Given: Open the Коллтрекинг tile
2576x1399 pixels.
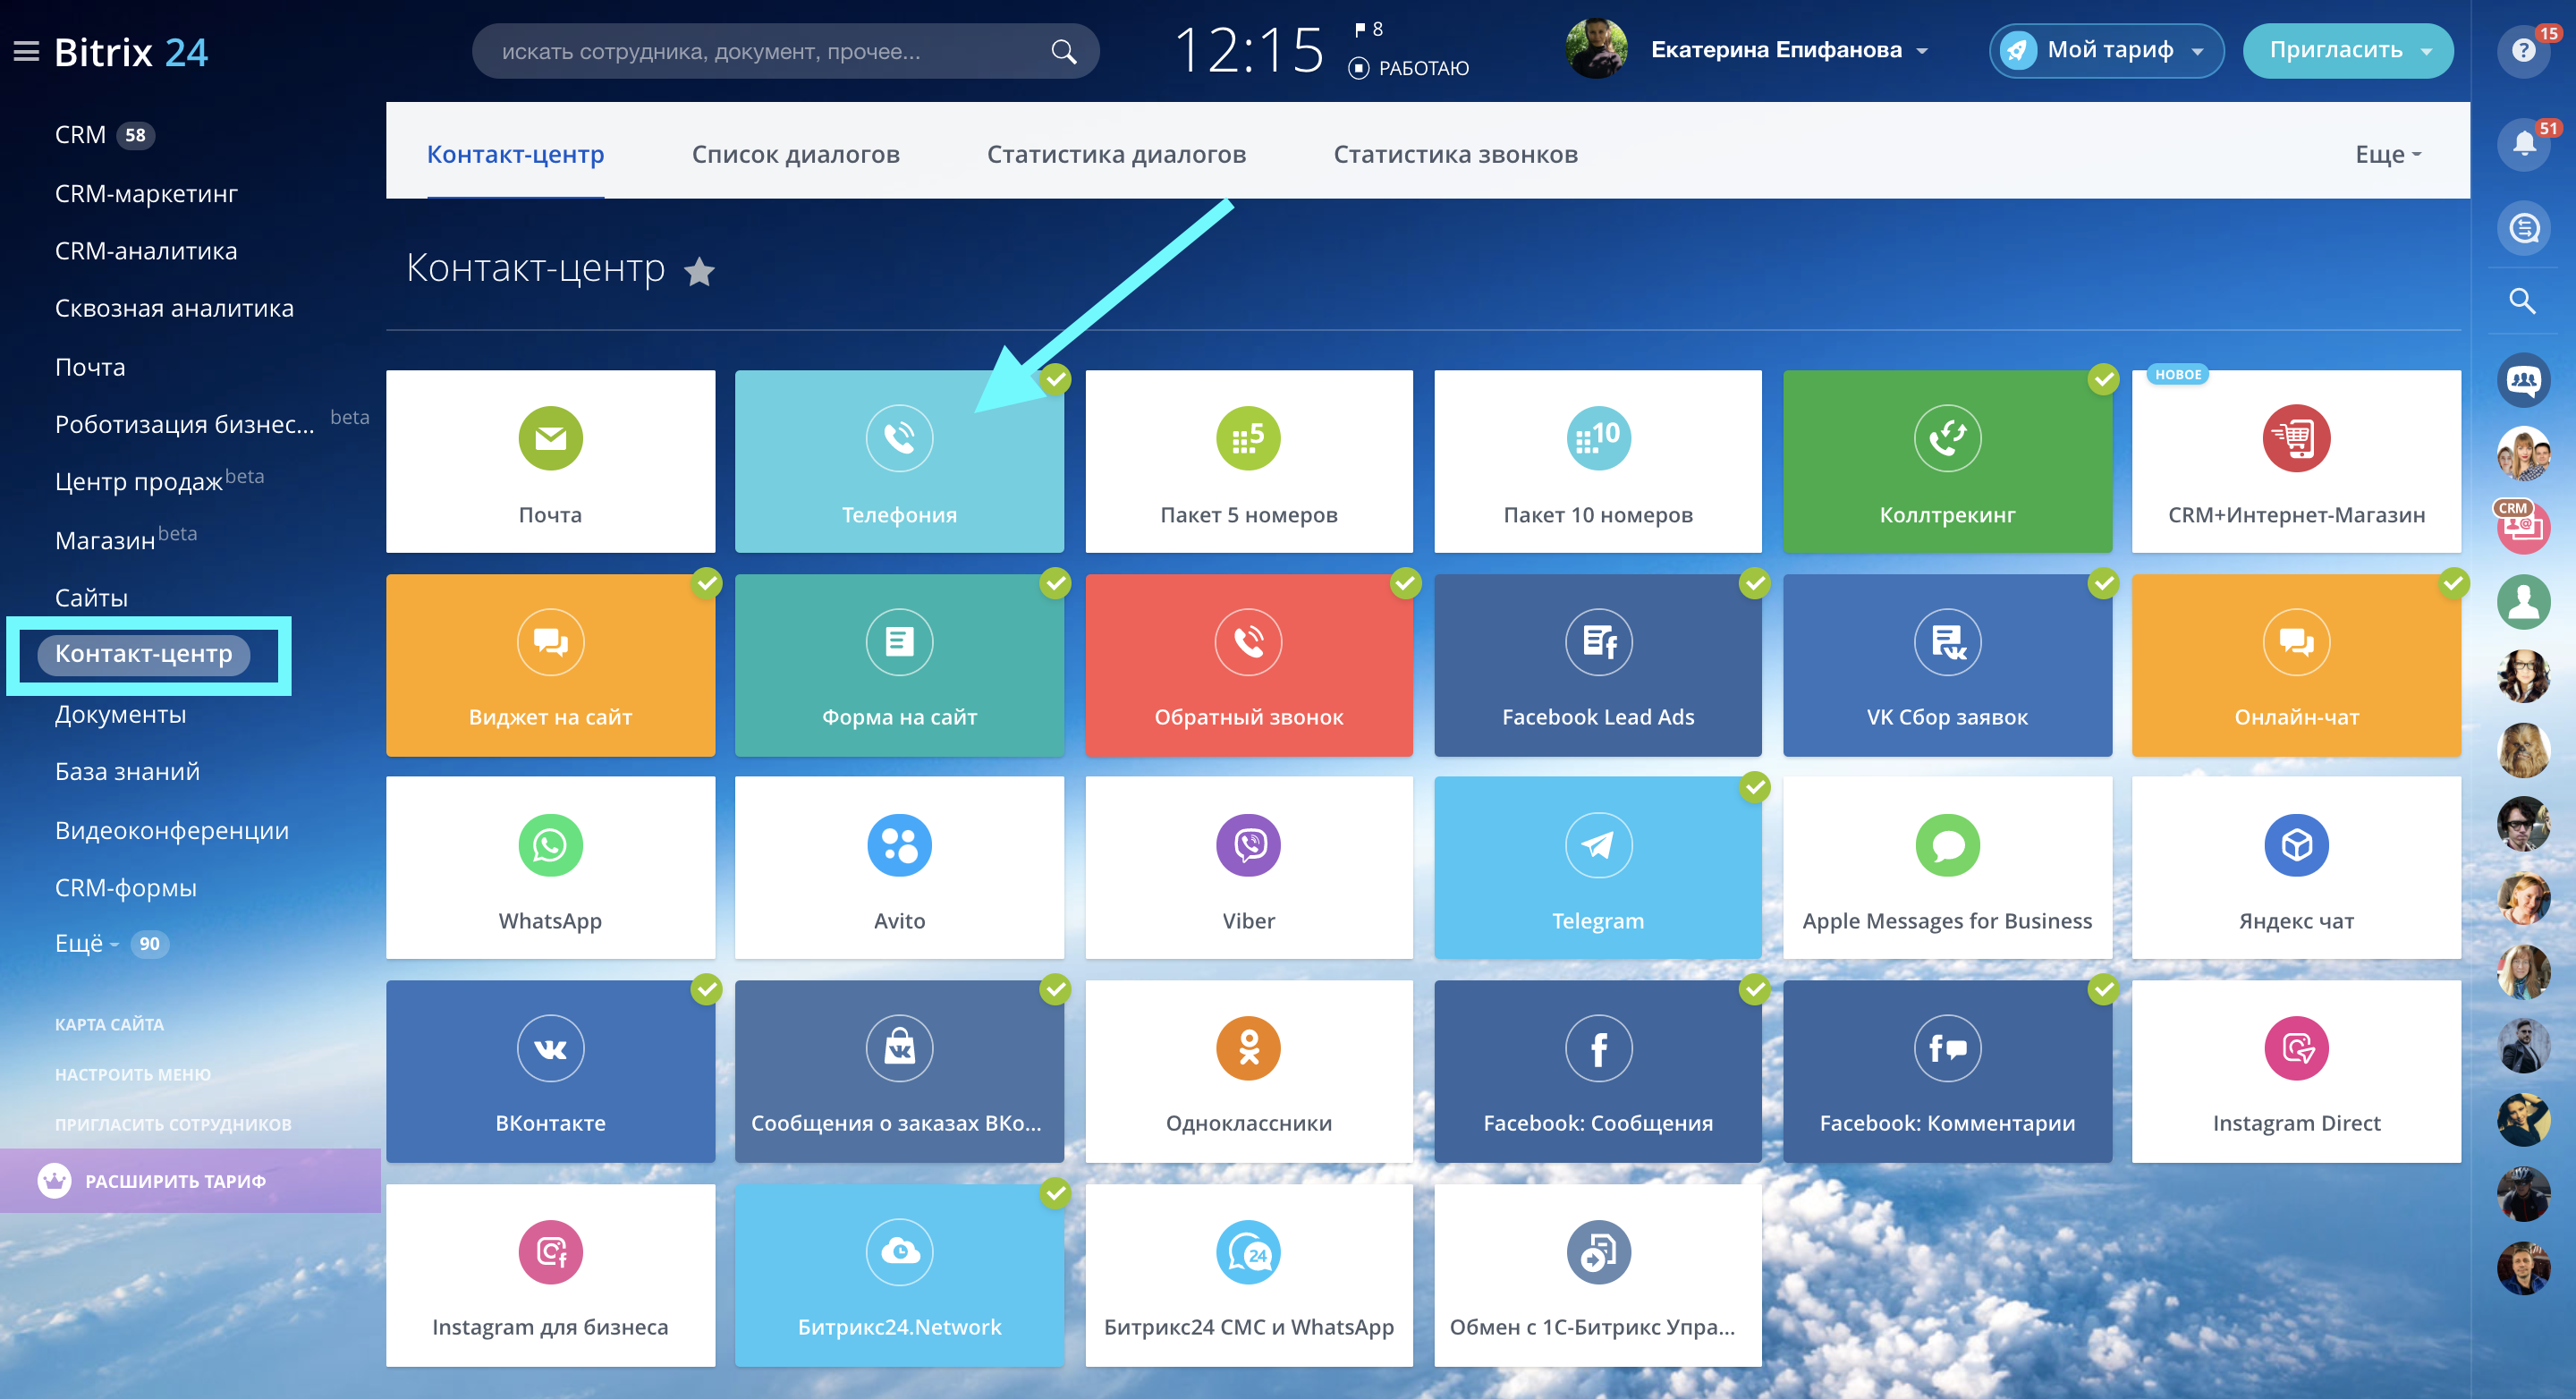Looking at the screenshot, I should tap(1947, 461).
